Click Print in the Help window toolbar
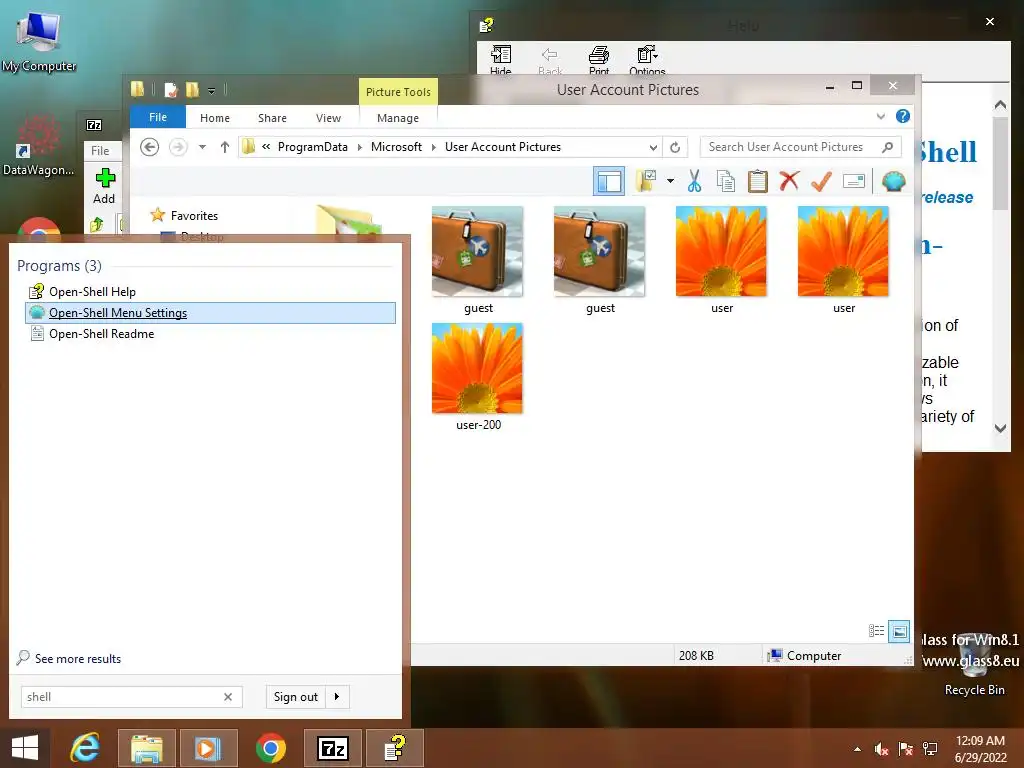This screenshot has width=1024, height=768. tap(599, 61)
